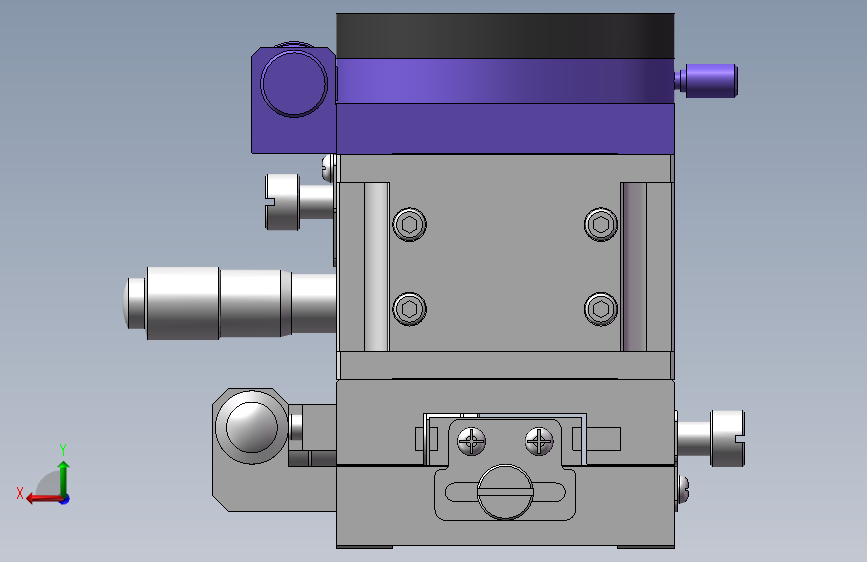Select the left vertical guide rail
Image resolution: width=867 pixels, height=562 pixels.
click(377, 267)
